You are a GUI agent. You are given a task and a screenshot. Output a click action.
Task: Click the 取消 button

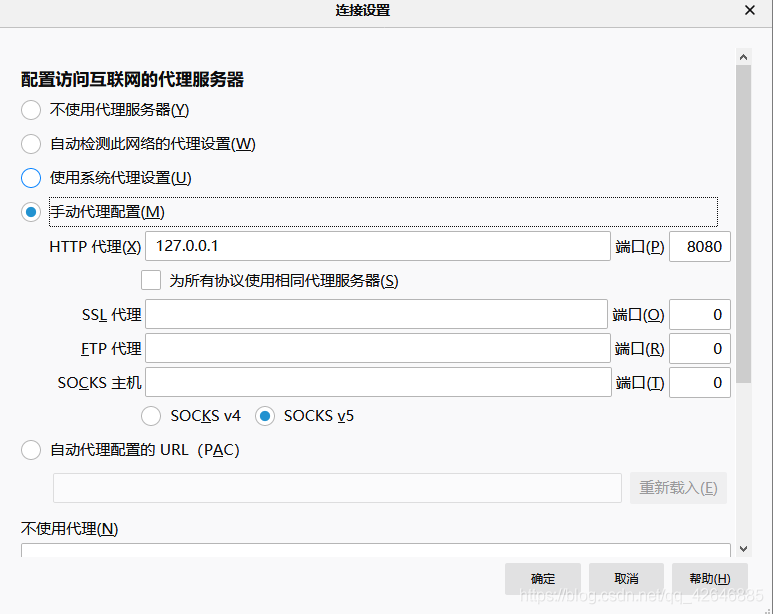tap(626, 578)
